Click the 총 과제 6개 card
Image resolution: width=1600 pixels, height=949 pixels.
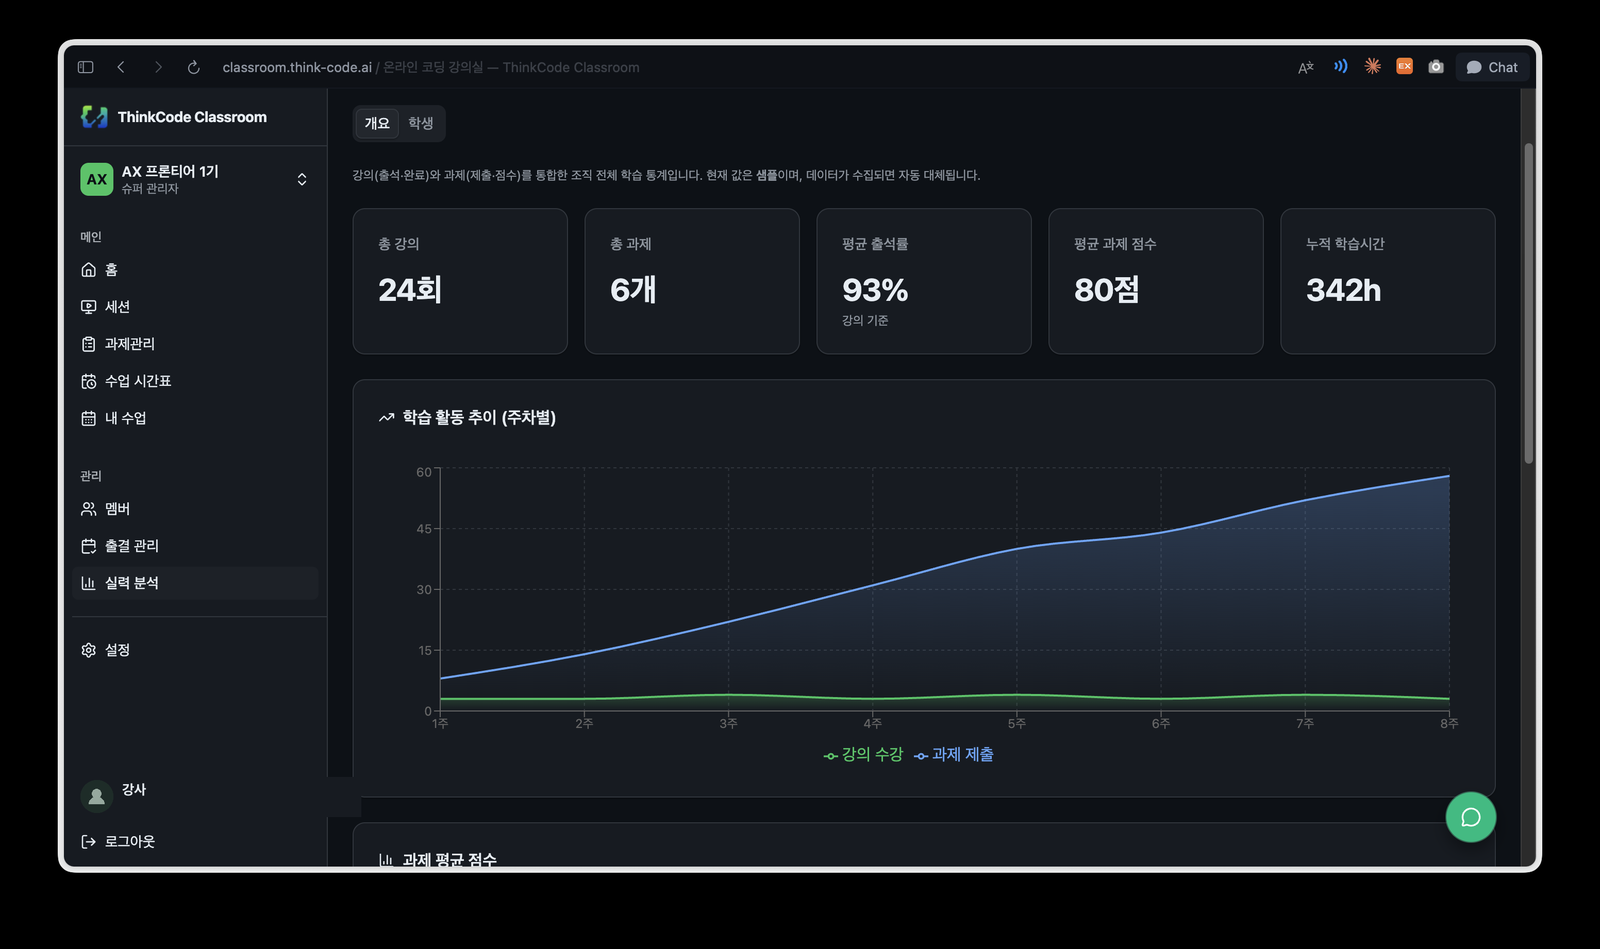tap(692, 281)
